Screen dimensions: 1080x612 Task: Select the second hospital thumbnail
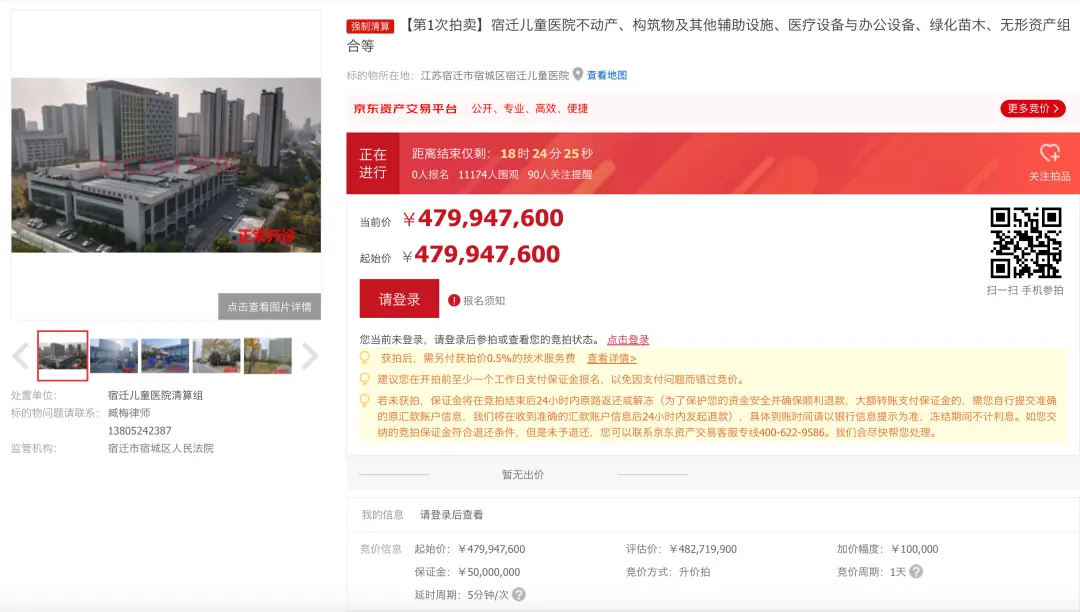(114, 356)
